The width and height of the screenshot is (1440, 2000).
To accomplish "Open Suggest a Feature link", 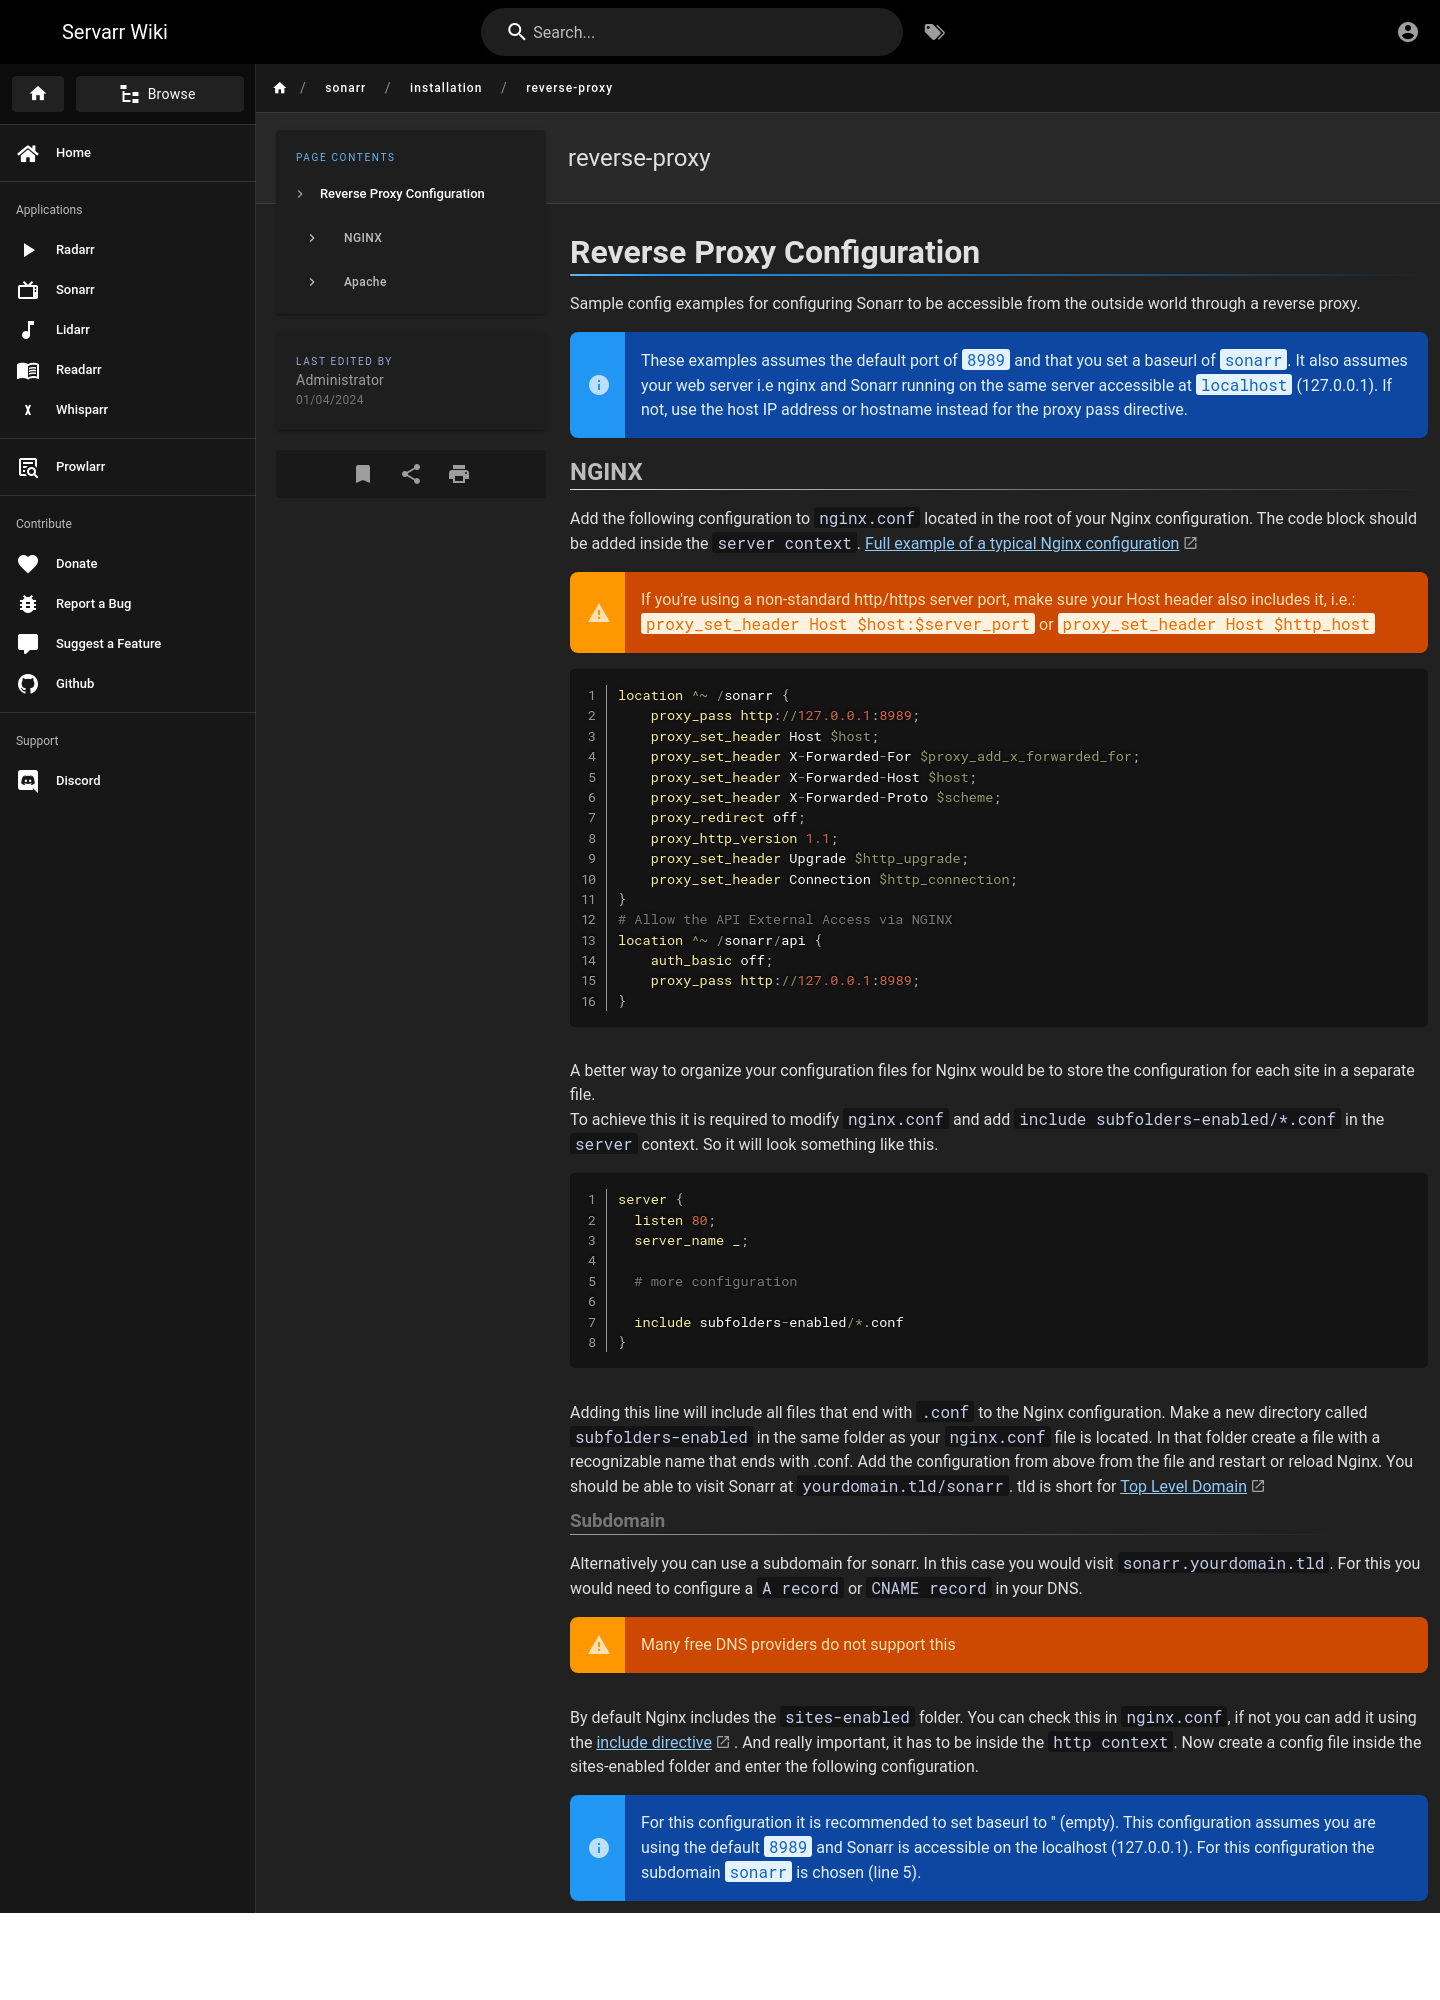I will tap(128, 644).
